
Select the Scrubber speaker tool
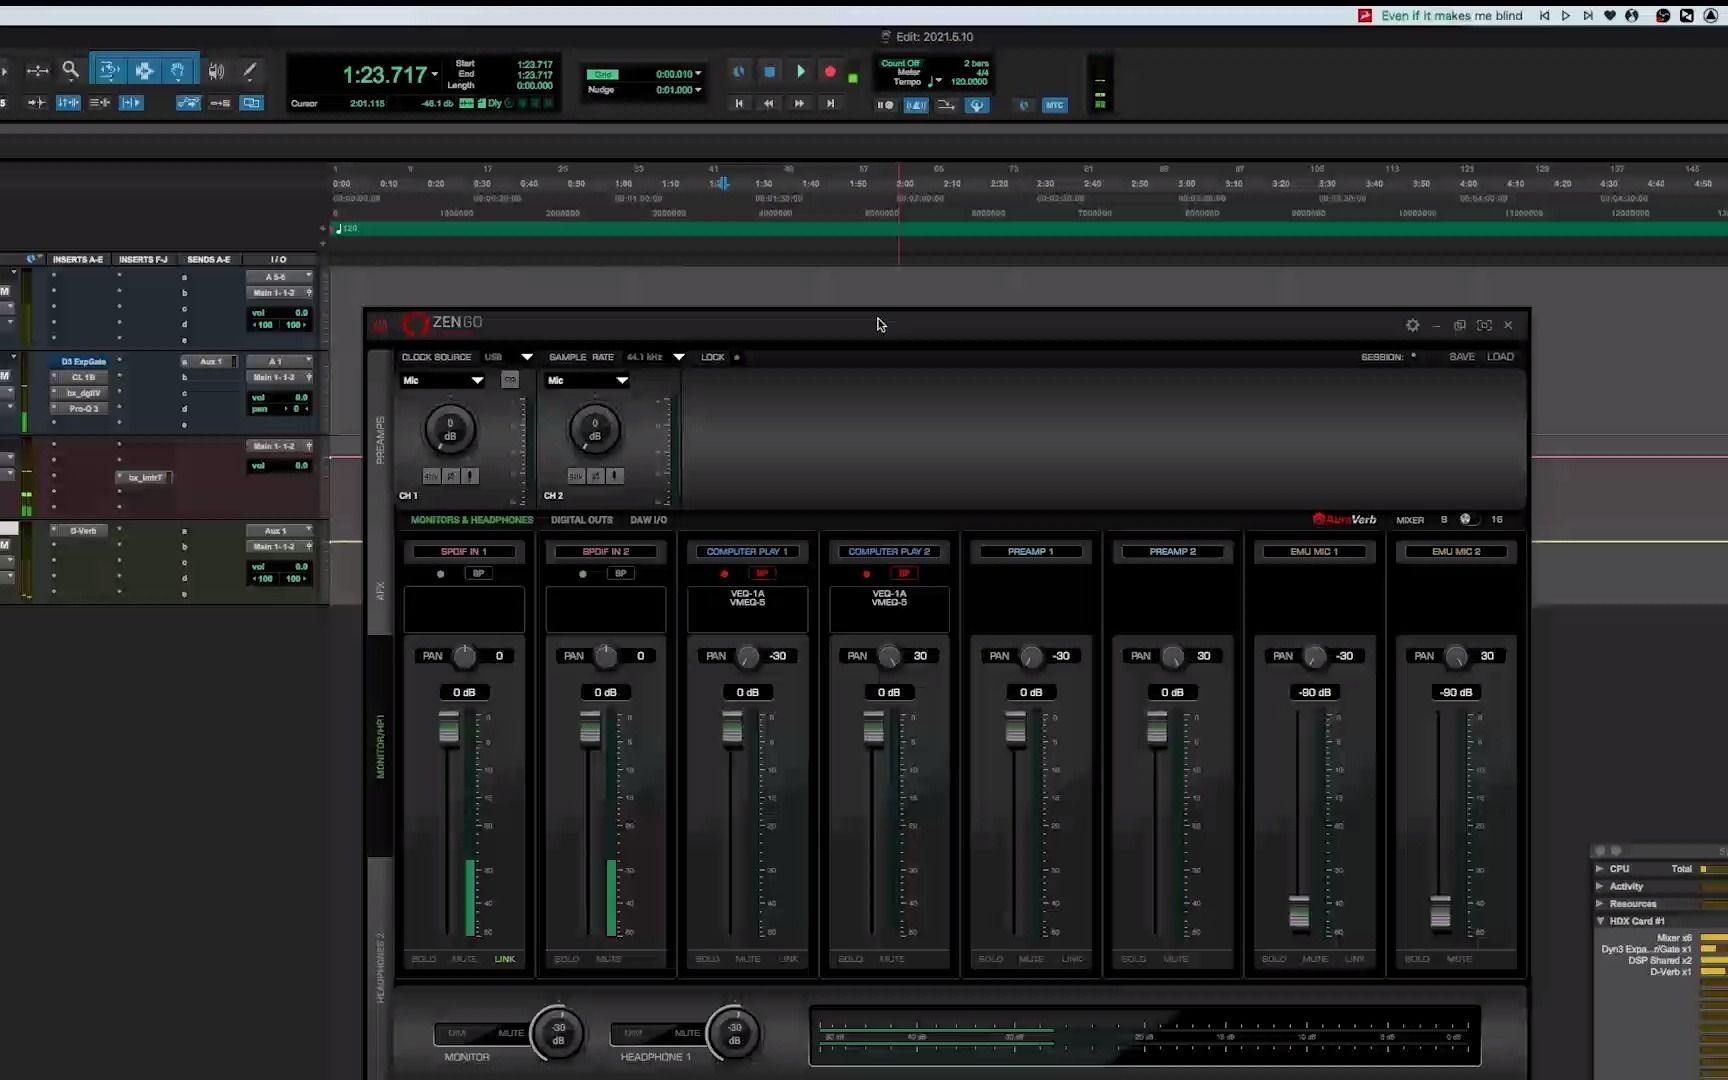(216, 71)
